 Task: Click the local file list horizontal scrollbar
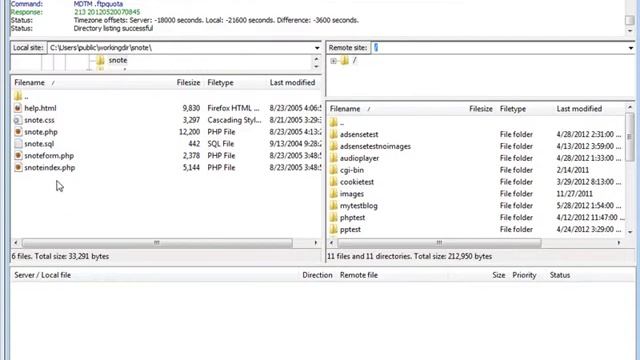pyautogui.click(x=157, y=243)
